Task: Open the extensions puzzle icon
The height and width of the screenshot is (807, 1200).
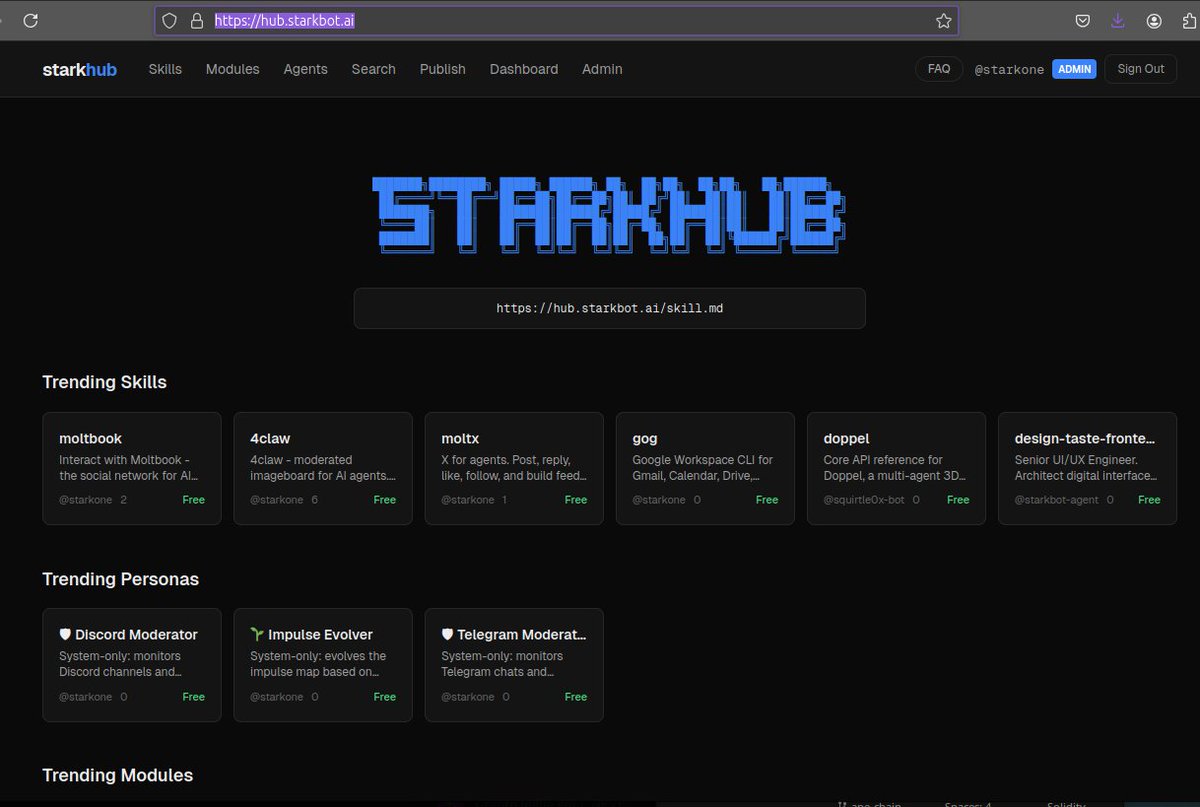Action: (x=1189, y=21)
